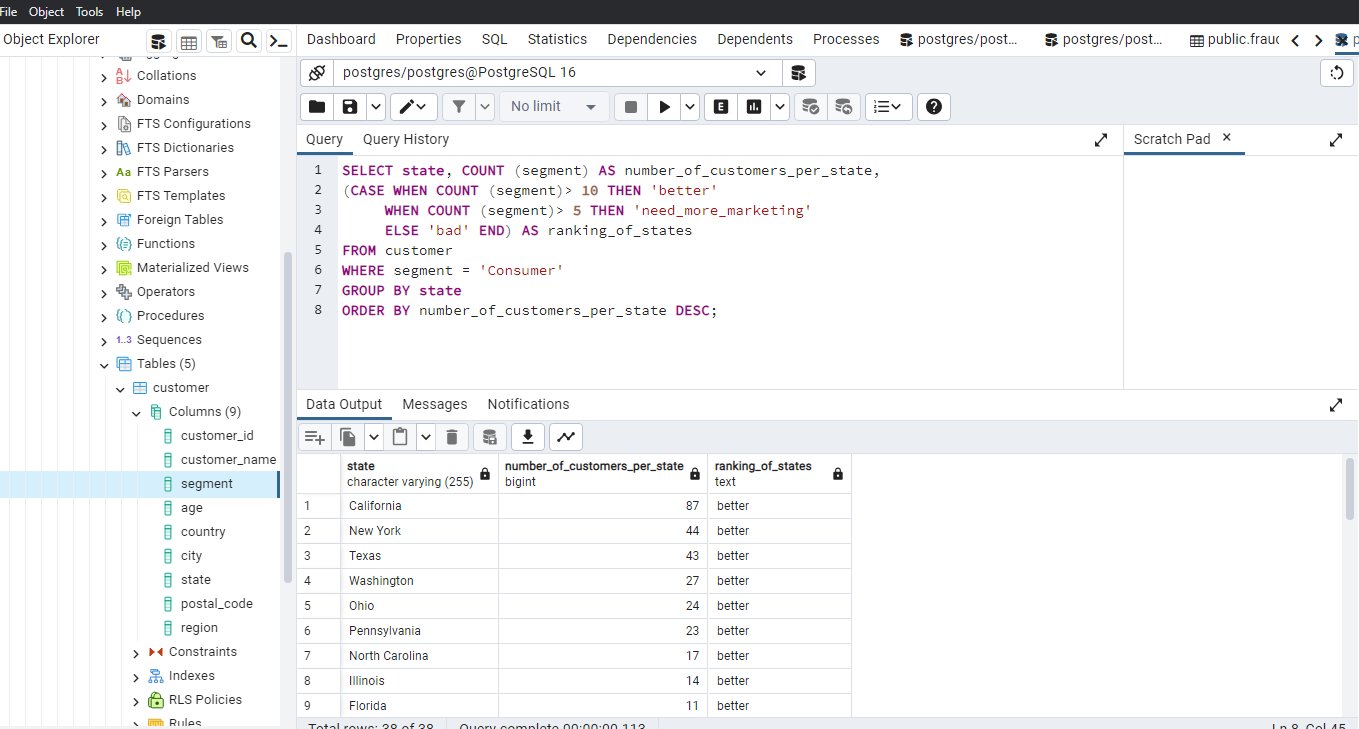Collapse the customer table tree node
1359x729 pixels.
[x=120, y=388]
